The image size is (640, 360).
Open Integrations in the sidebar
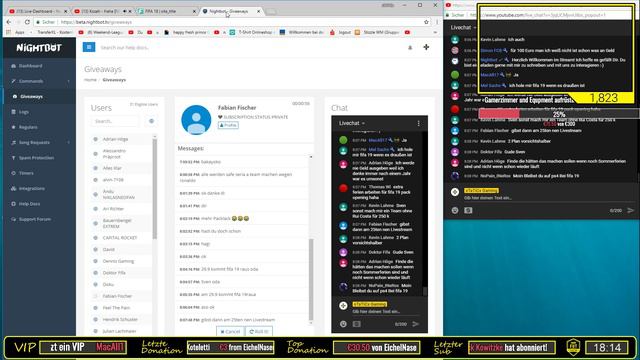coord(31,189)
